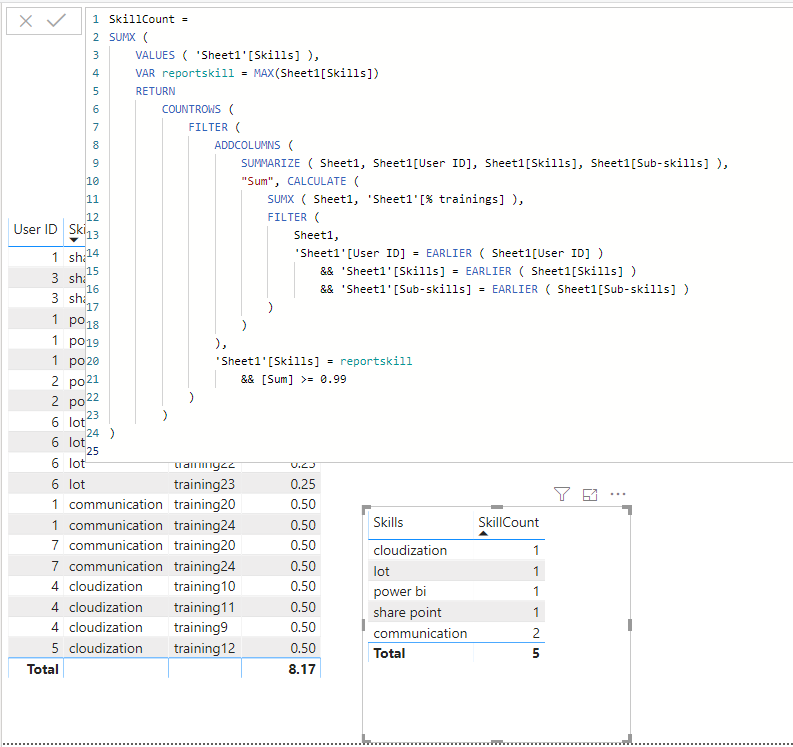Click the RETURN keyword in the formula
Screen dimensions: 793x747
(x=155, y=91)
